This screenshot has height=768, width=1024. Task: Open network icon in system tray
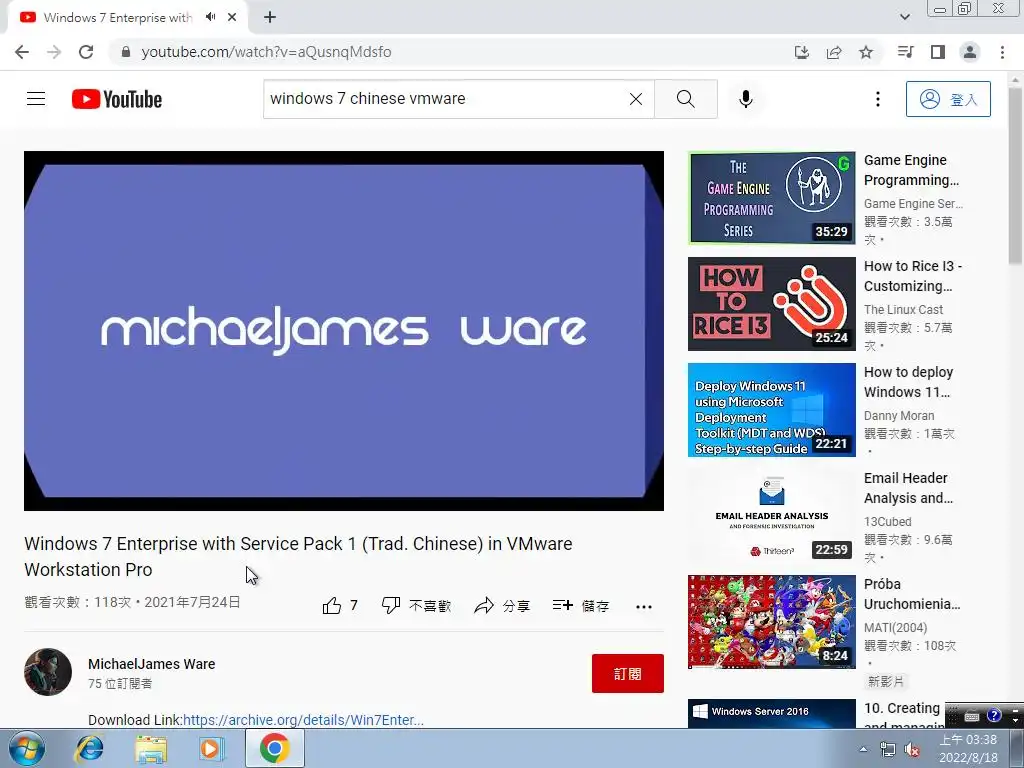[888, 749]
